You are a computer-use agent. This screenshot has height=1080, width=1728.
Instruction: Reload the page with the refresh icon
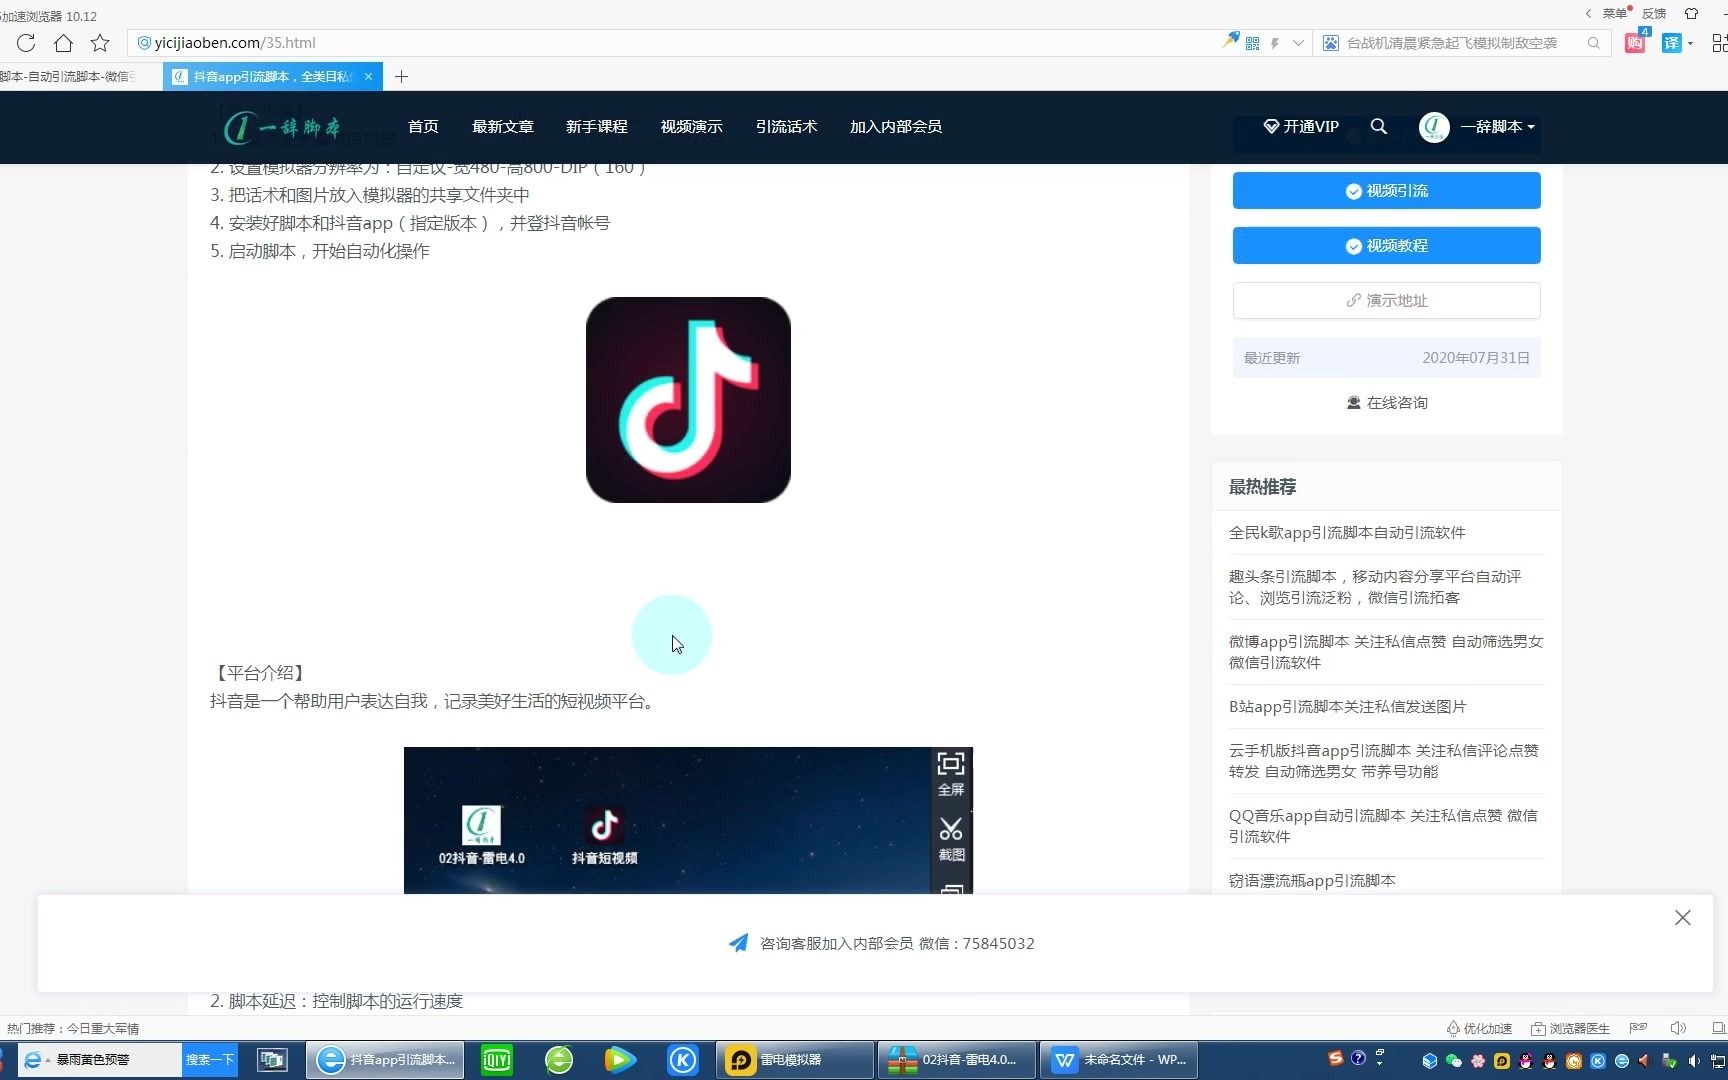[x=26, y=43]
